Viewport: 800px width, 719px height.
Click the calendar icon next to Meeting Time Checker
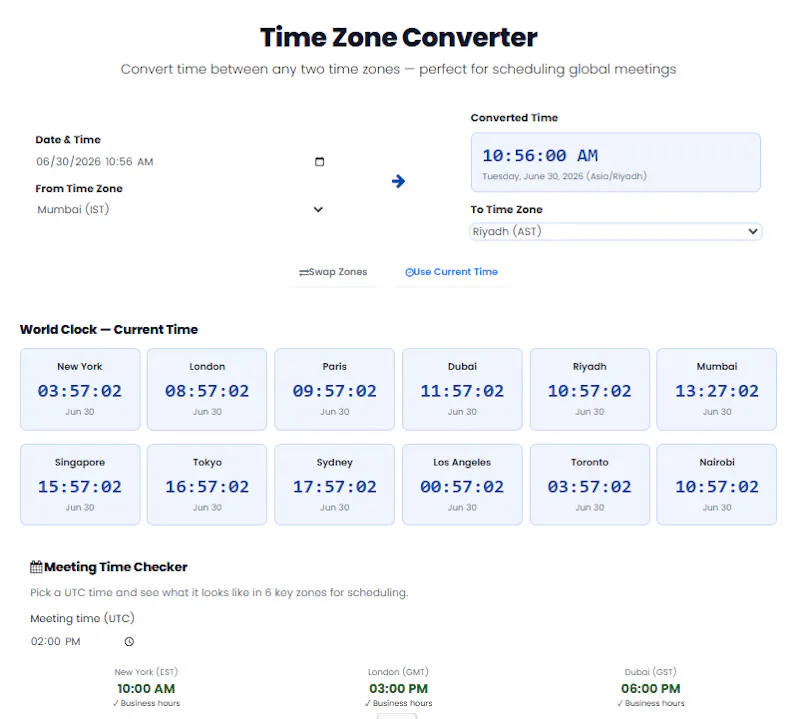point(36,567)
